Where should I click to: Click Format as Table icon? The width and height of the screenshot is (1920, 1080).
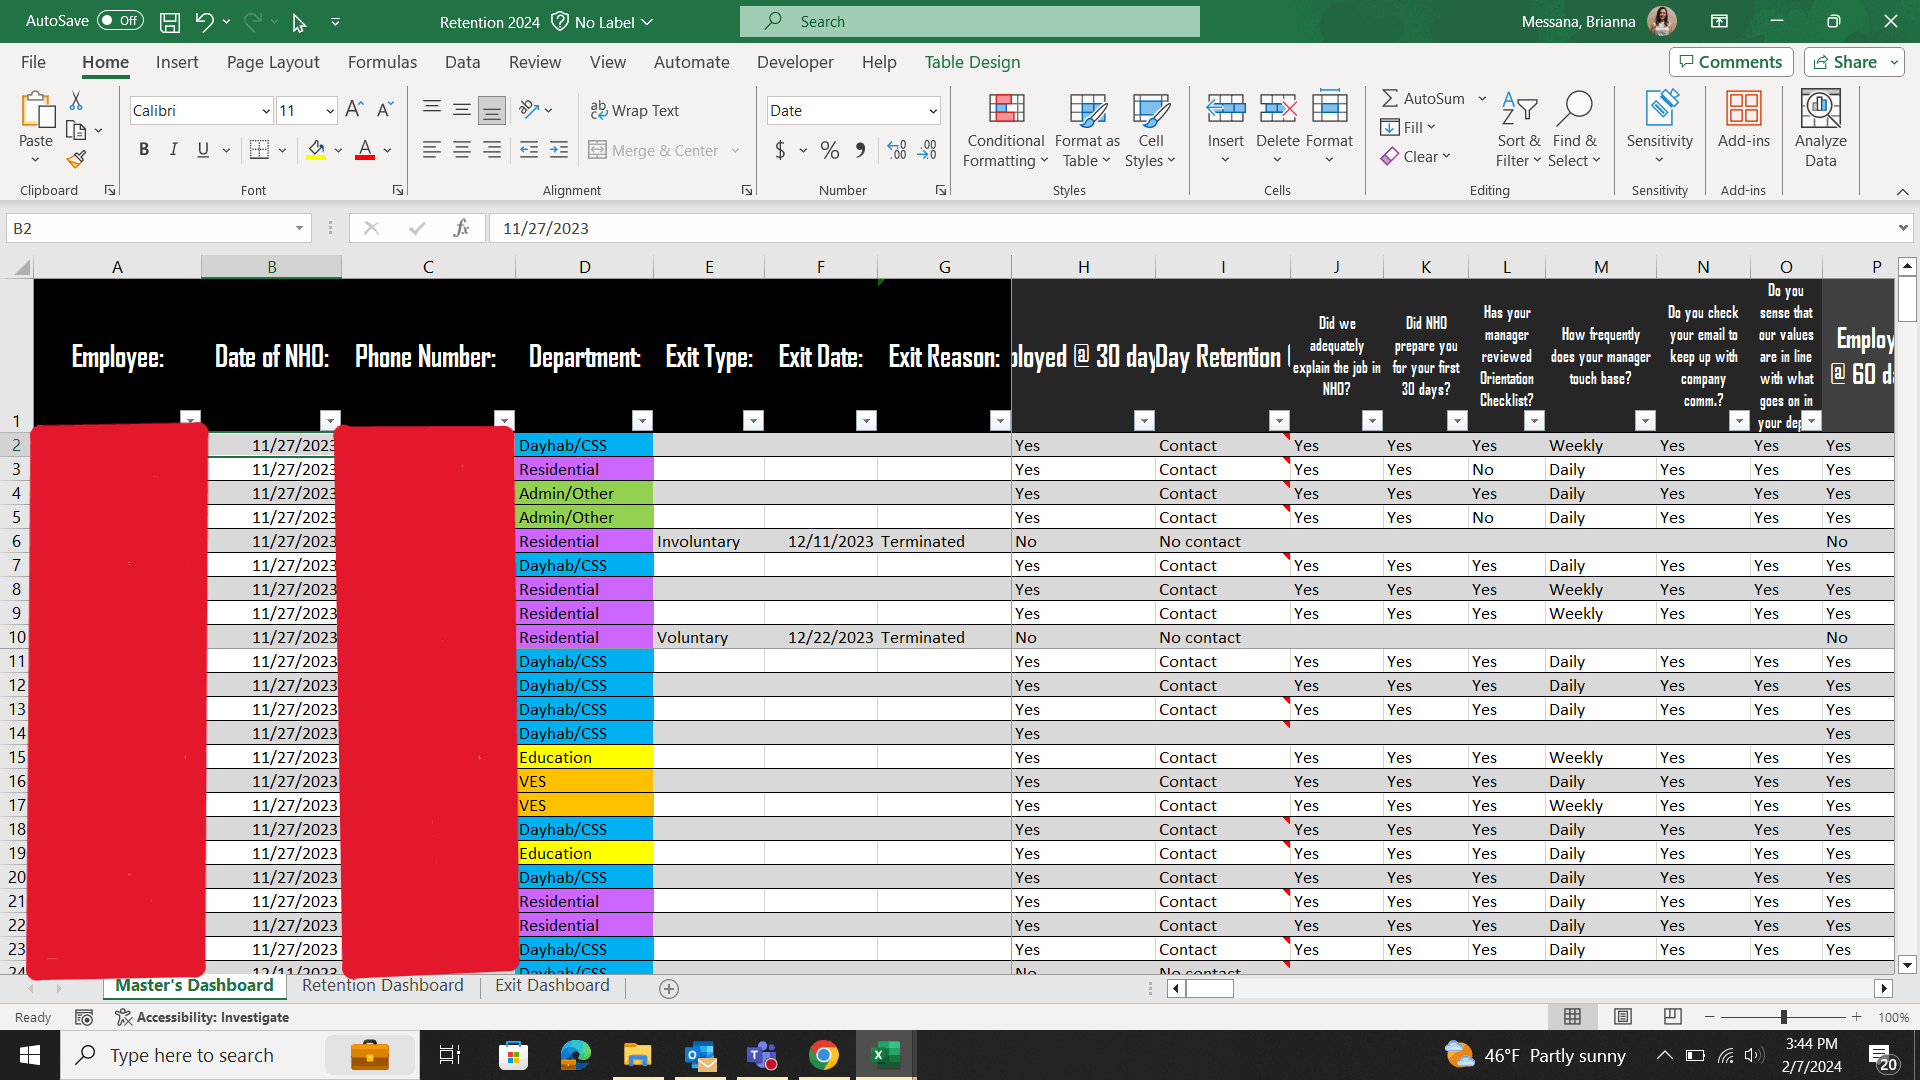point(1087,131)
